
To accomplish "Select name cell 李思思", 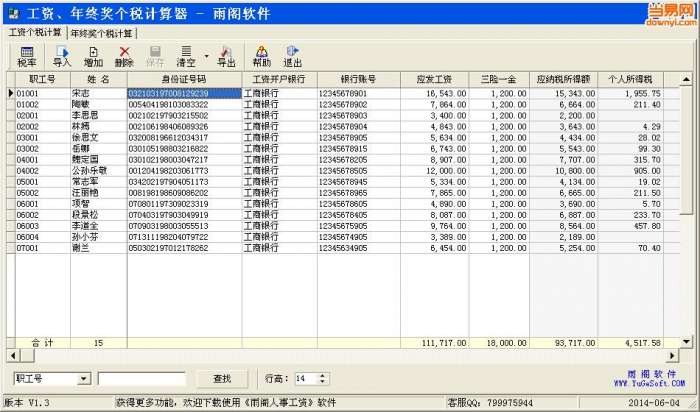I will 99,115.
